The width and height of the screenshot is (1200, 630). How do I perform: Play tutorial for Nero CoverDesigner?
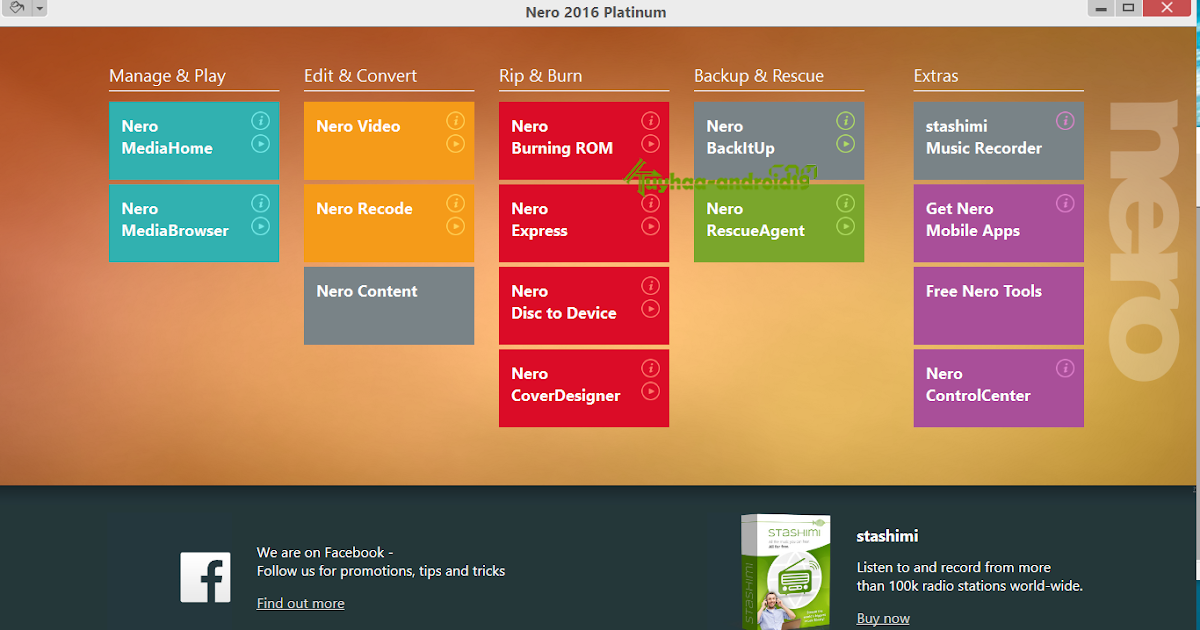[x=650, y=391]
